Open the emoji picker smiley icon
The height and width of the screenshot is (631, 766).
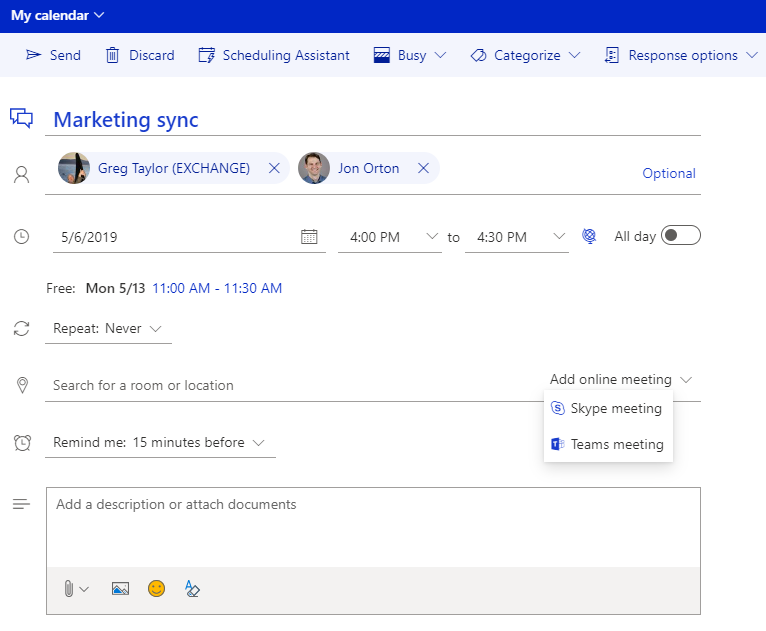[x=156, y=589]
